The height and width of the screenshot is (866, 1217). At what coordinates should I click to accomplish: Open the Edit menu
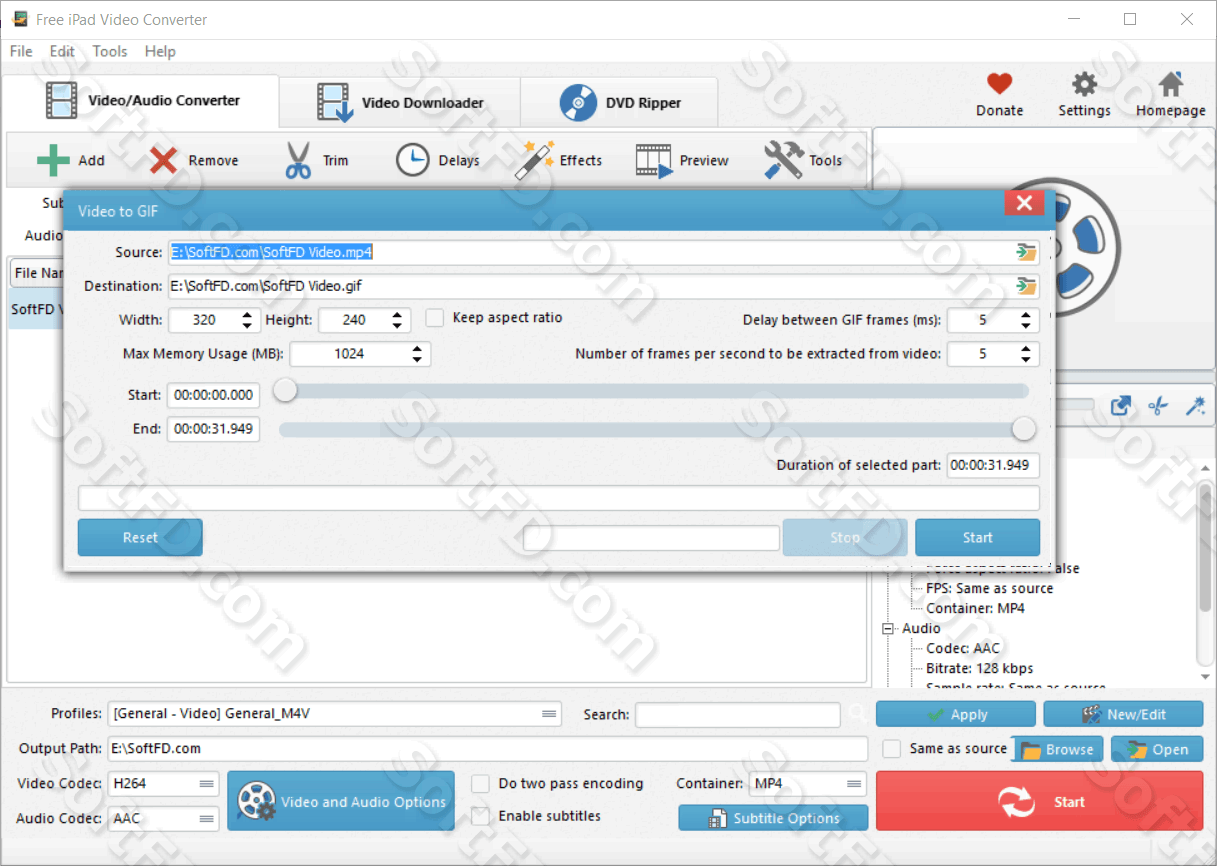pyautogui.click(x=62, y=51)
